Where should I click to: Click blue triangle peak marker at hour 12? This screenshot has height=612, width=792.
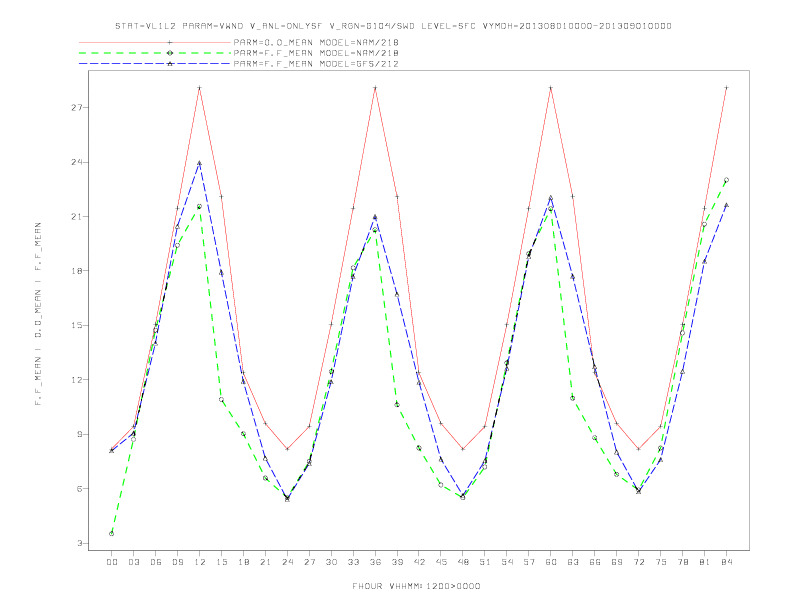pos(200,163)
